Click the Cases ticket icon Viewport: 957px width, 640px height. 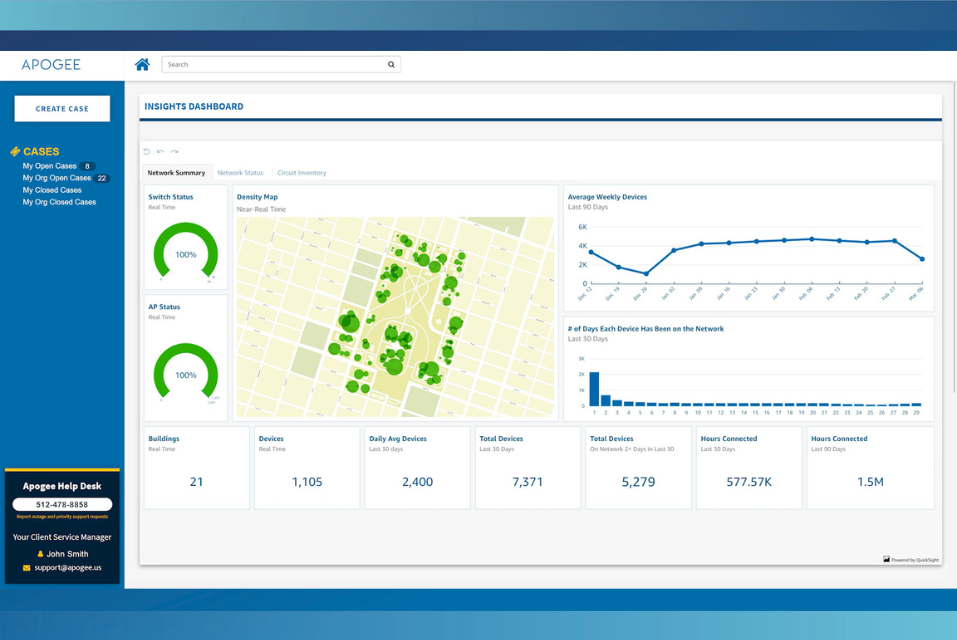point(15,152)
